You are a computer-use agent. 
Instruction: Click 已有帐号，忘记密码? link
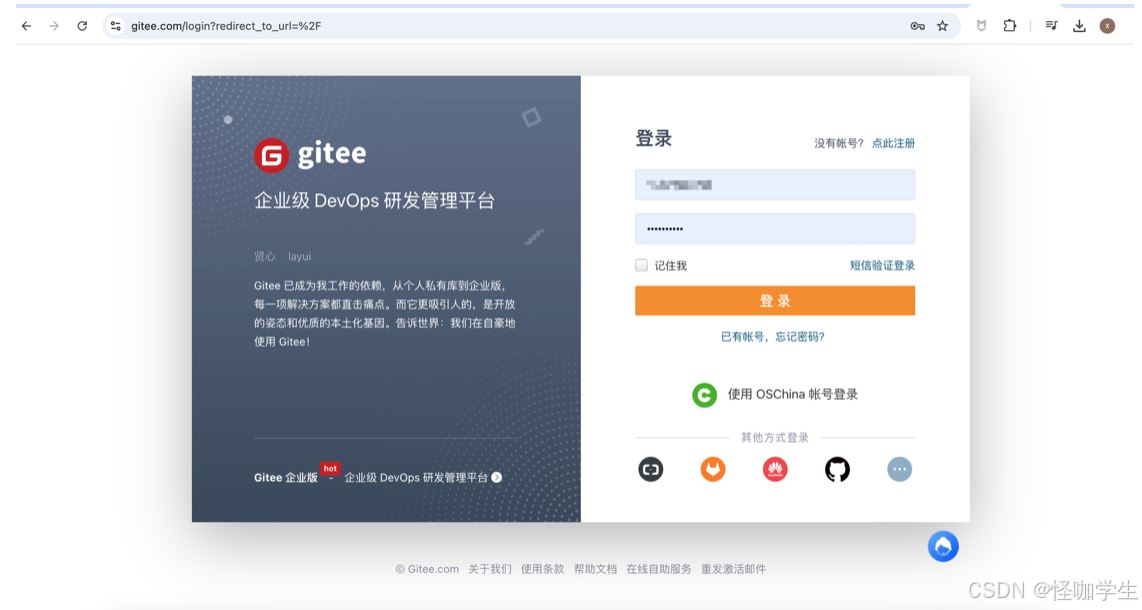773,337
